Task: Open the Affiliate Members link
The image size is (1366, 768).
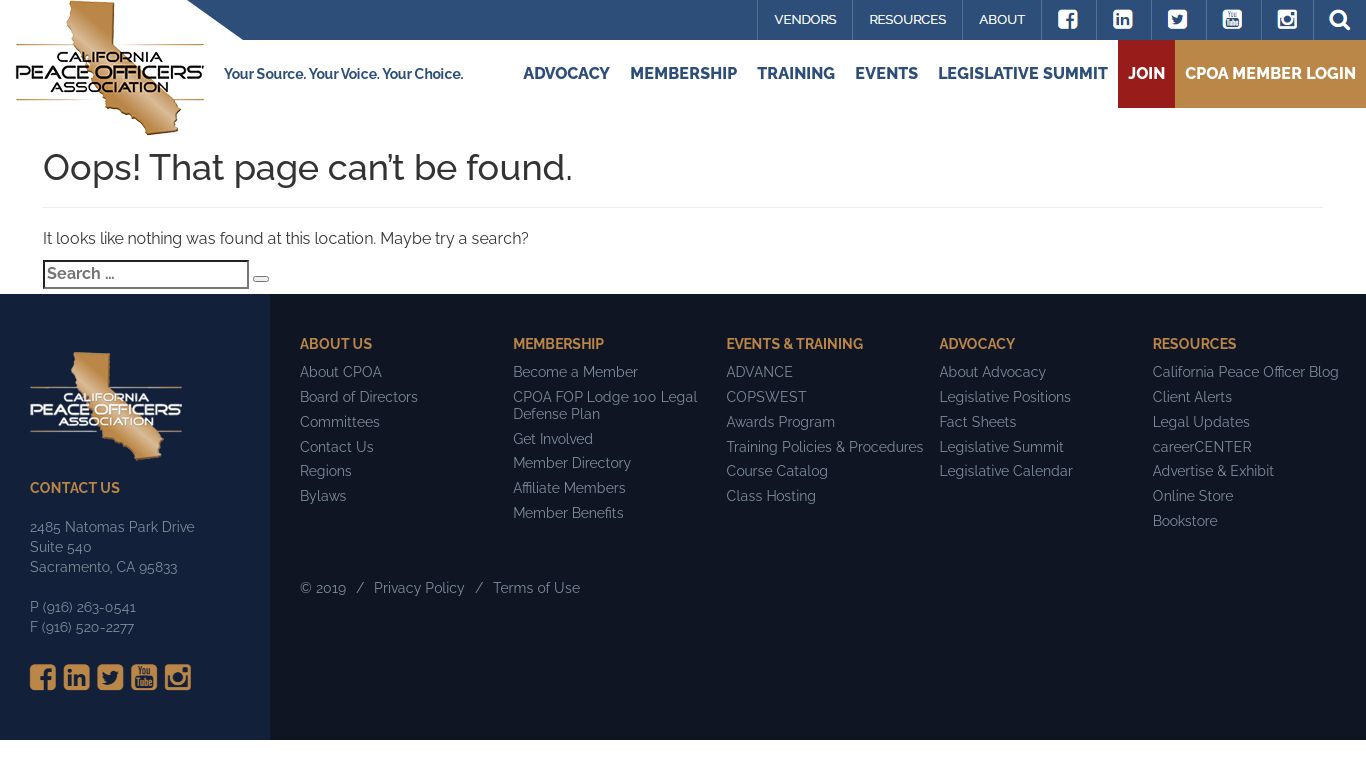Action: pyautogui.click(x=569, y=488)
